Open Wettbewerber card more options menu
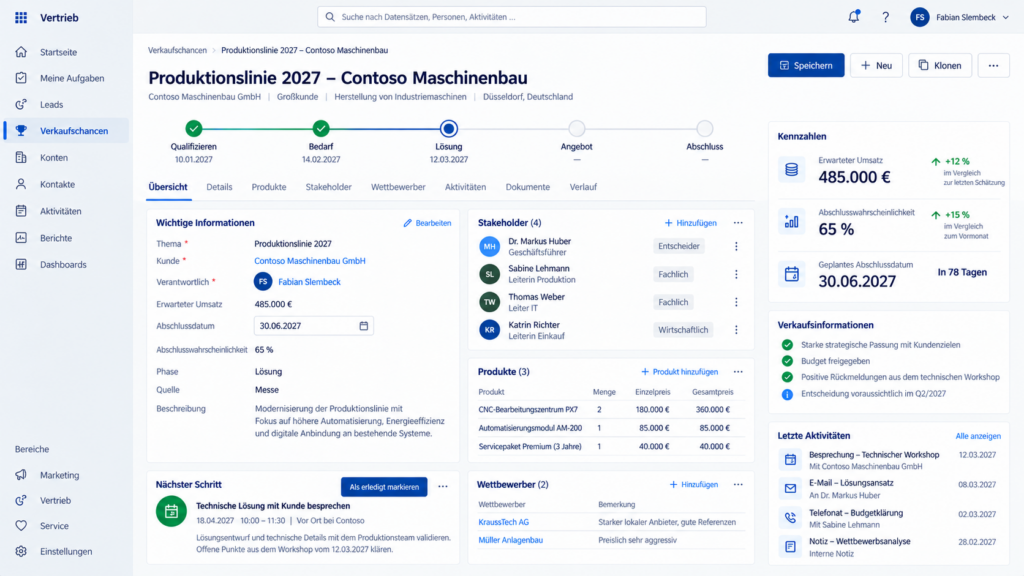The width and height of the screenshot is (1024, 576). tap(738, 485)
